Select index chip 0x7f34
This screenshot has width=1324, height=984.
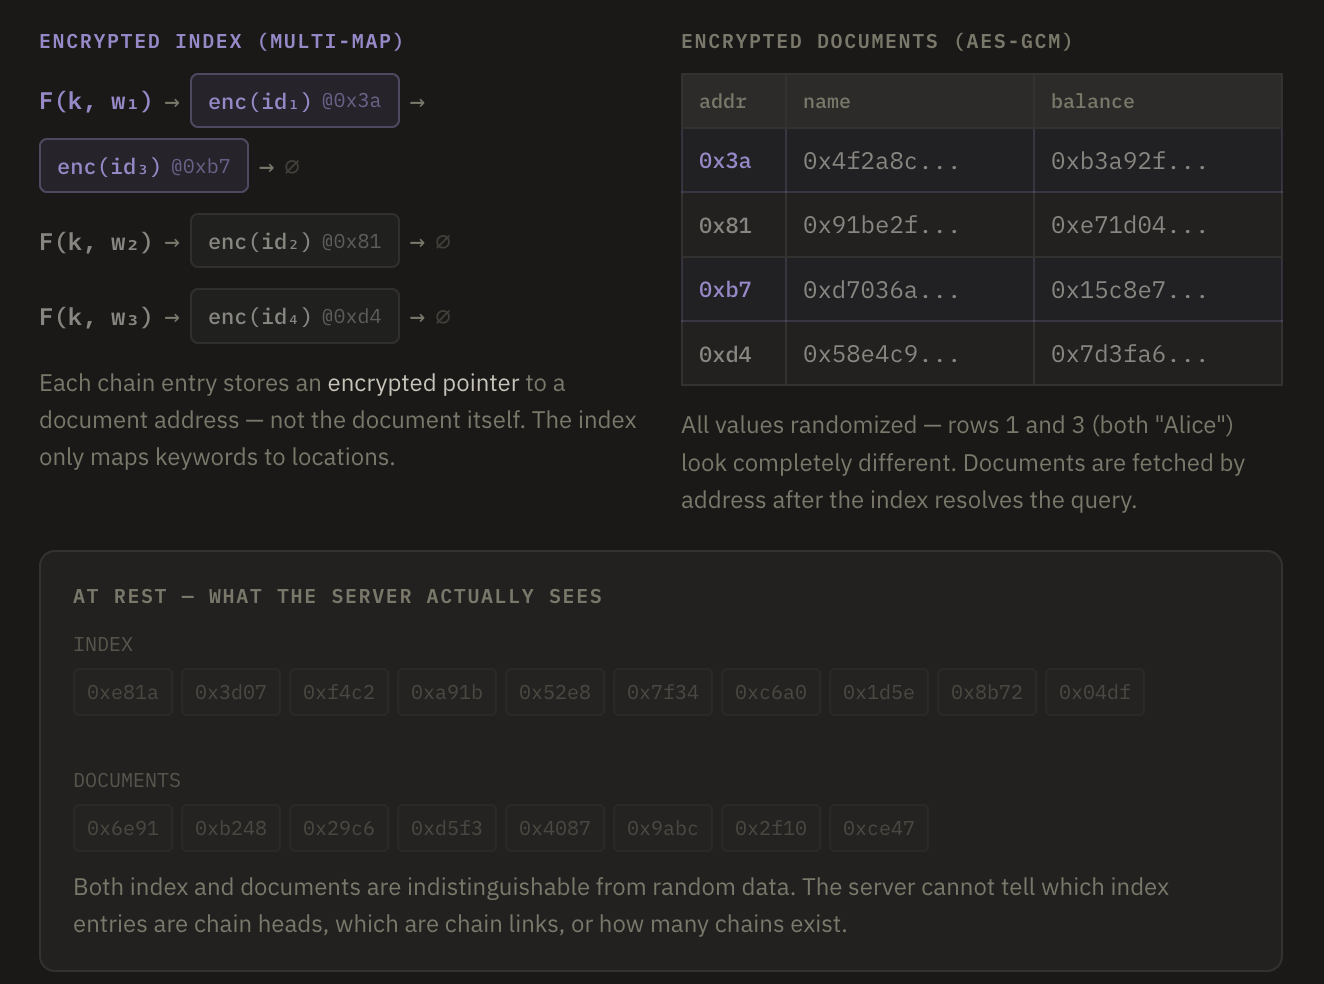[x=663, y=692]
